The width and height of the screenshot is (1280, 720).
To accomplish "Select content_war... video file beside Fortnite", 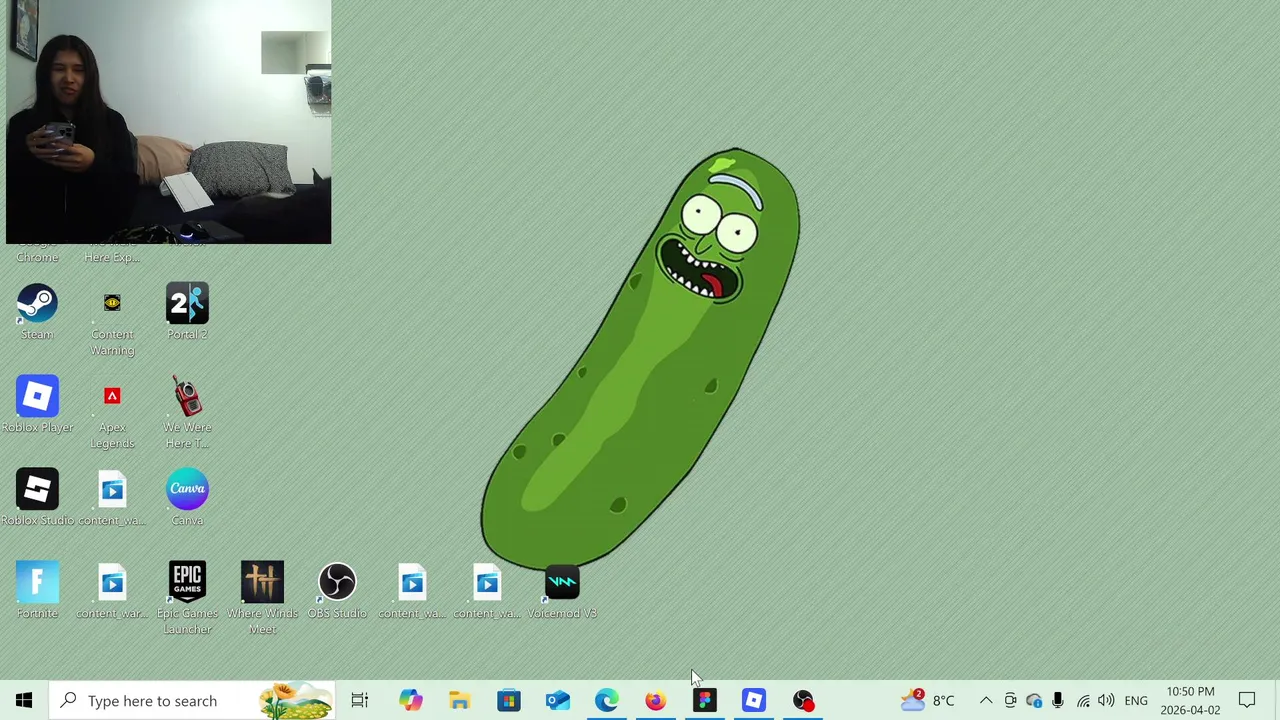I will click(x=112, y=591).
